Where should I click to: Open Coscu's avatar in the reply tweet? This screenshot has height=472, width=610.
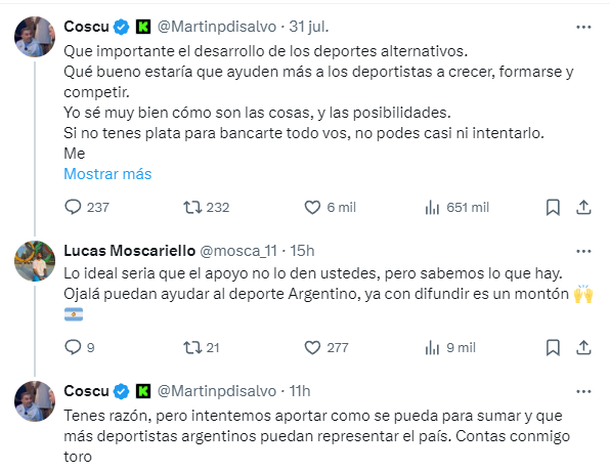pyautogui.click(x=34, y=400)
